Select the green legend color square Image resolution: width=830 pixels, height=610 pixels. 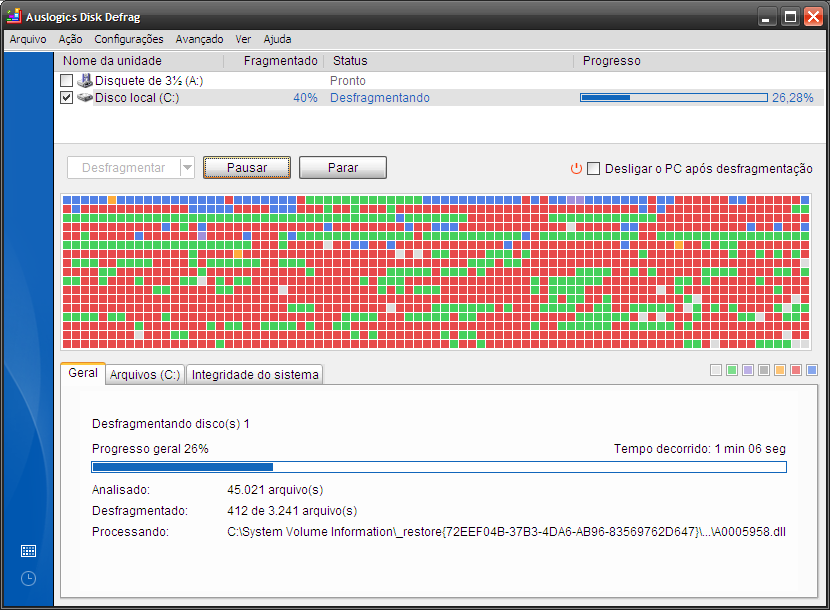732,370
